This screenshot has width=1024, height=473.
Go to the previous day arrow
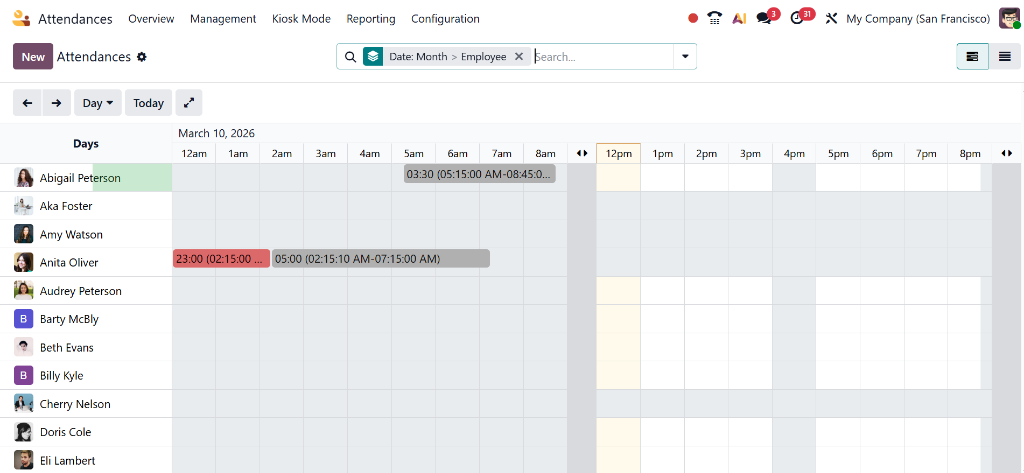coord(28,103)
